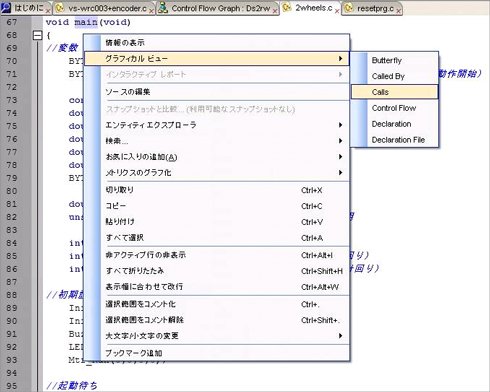The height and width of the screenshot is (392, 490).
Task: Select Control Flow graphical view
Action: (x=394, y=108)
